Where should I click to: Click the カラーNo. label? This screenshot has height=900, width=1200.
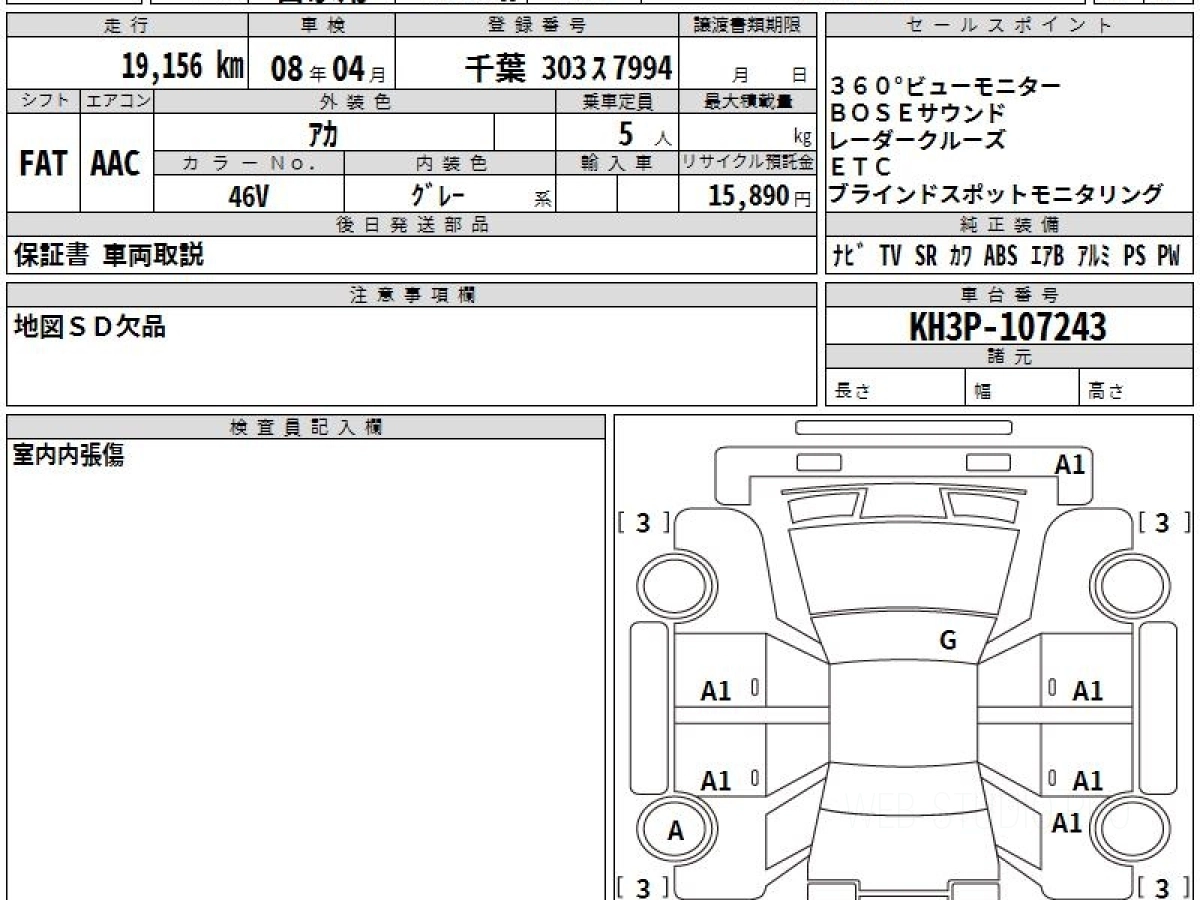(249, 163)
